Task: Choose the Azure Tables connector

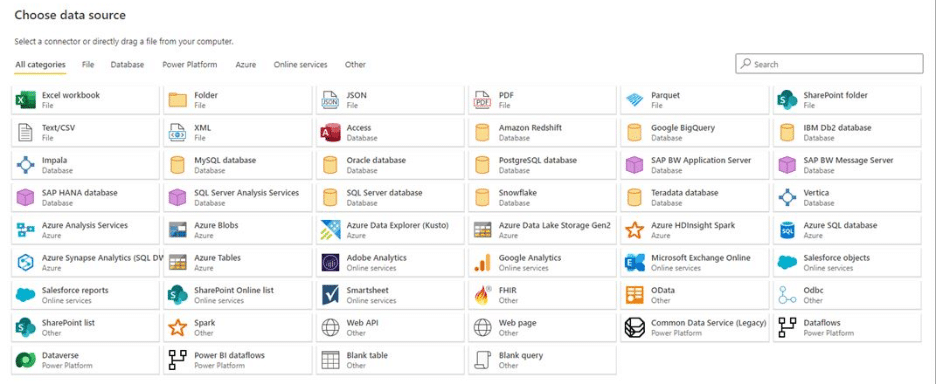Action: [x=238, y=263]
